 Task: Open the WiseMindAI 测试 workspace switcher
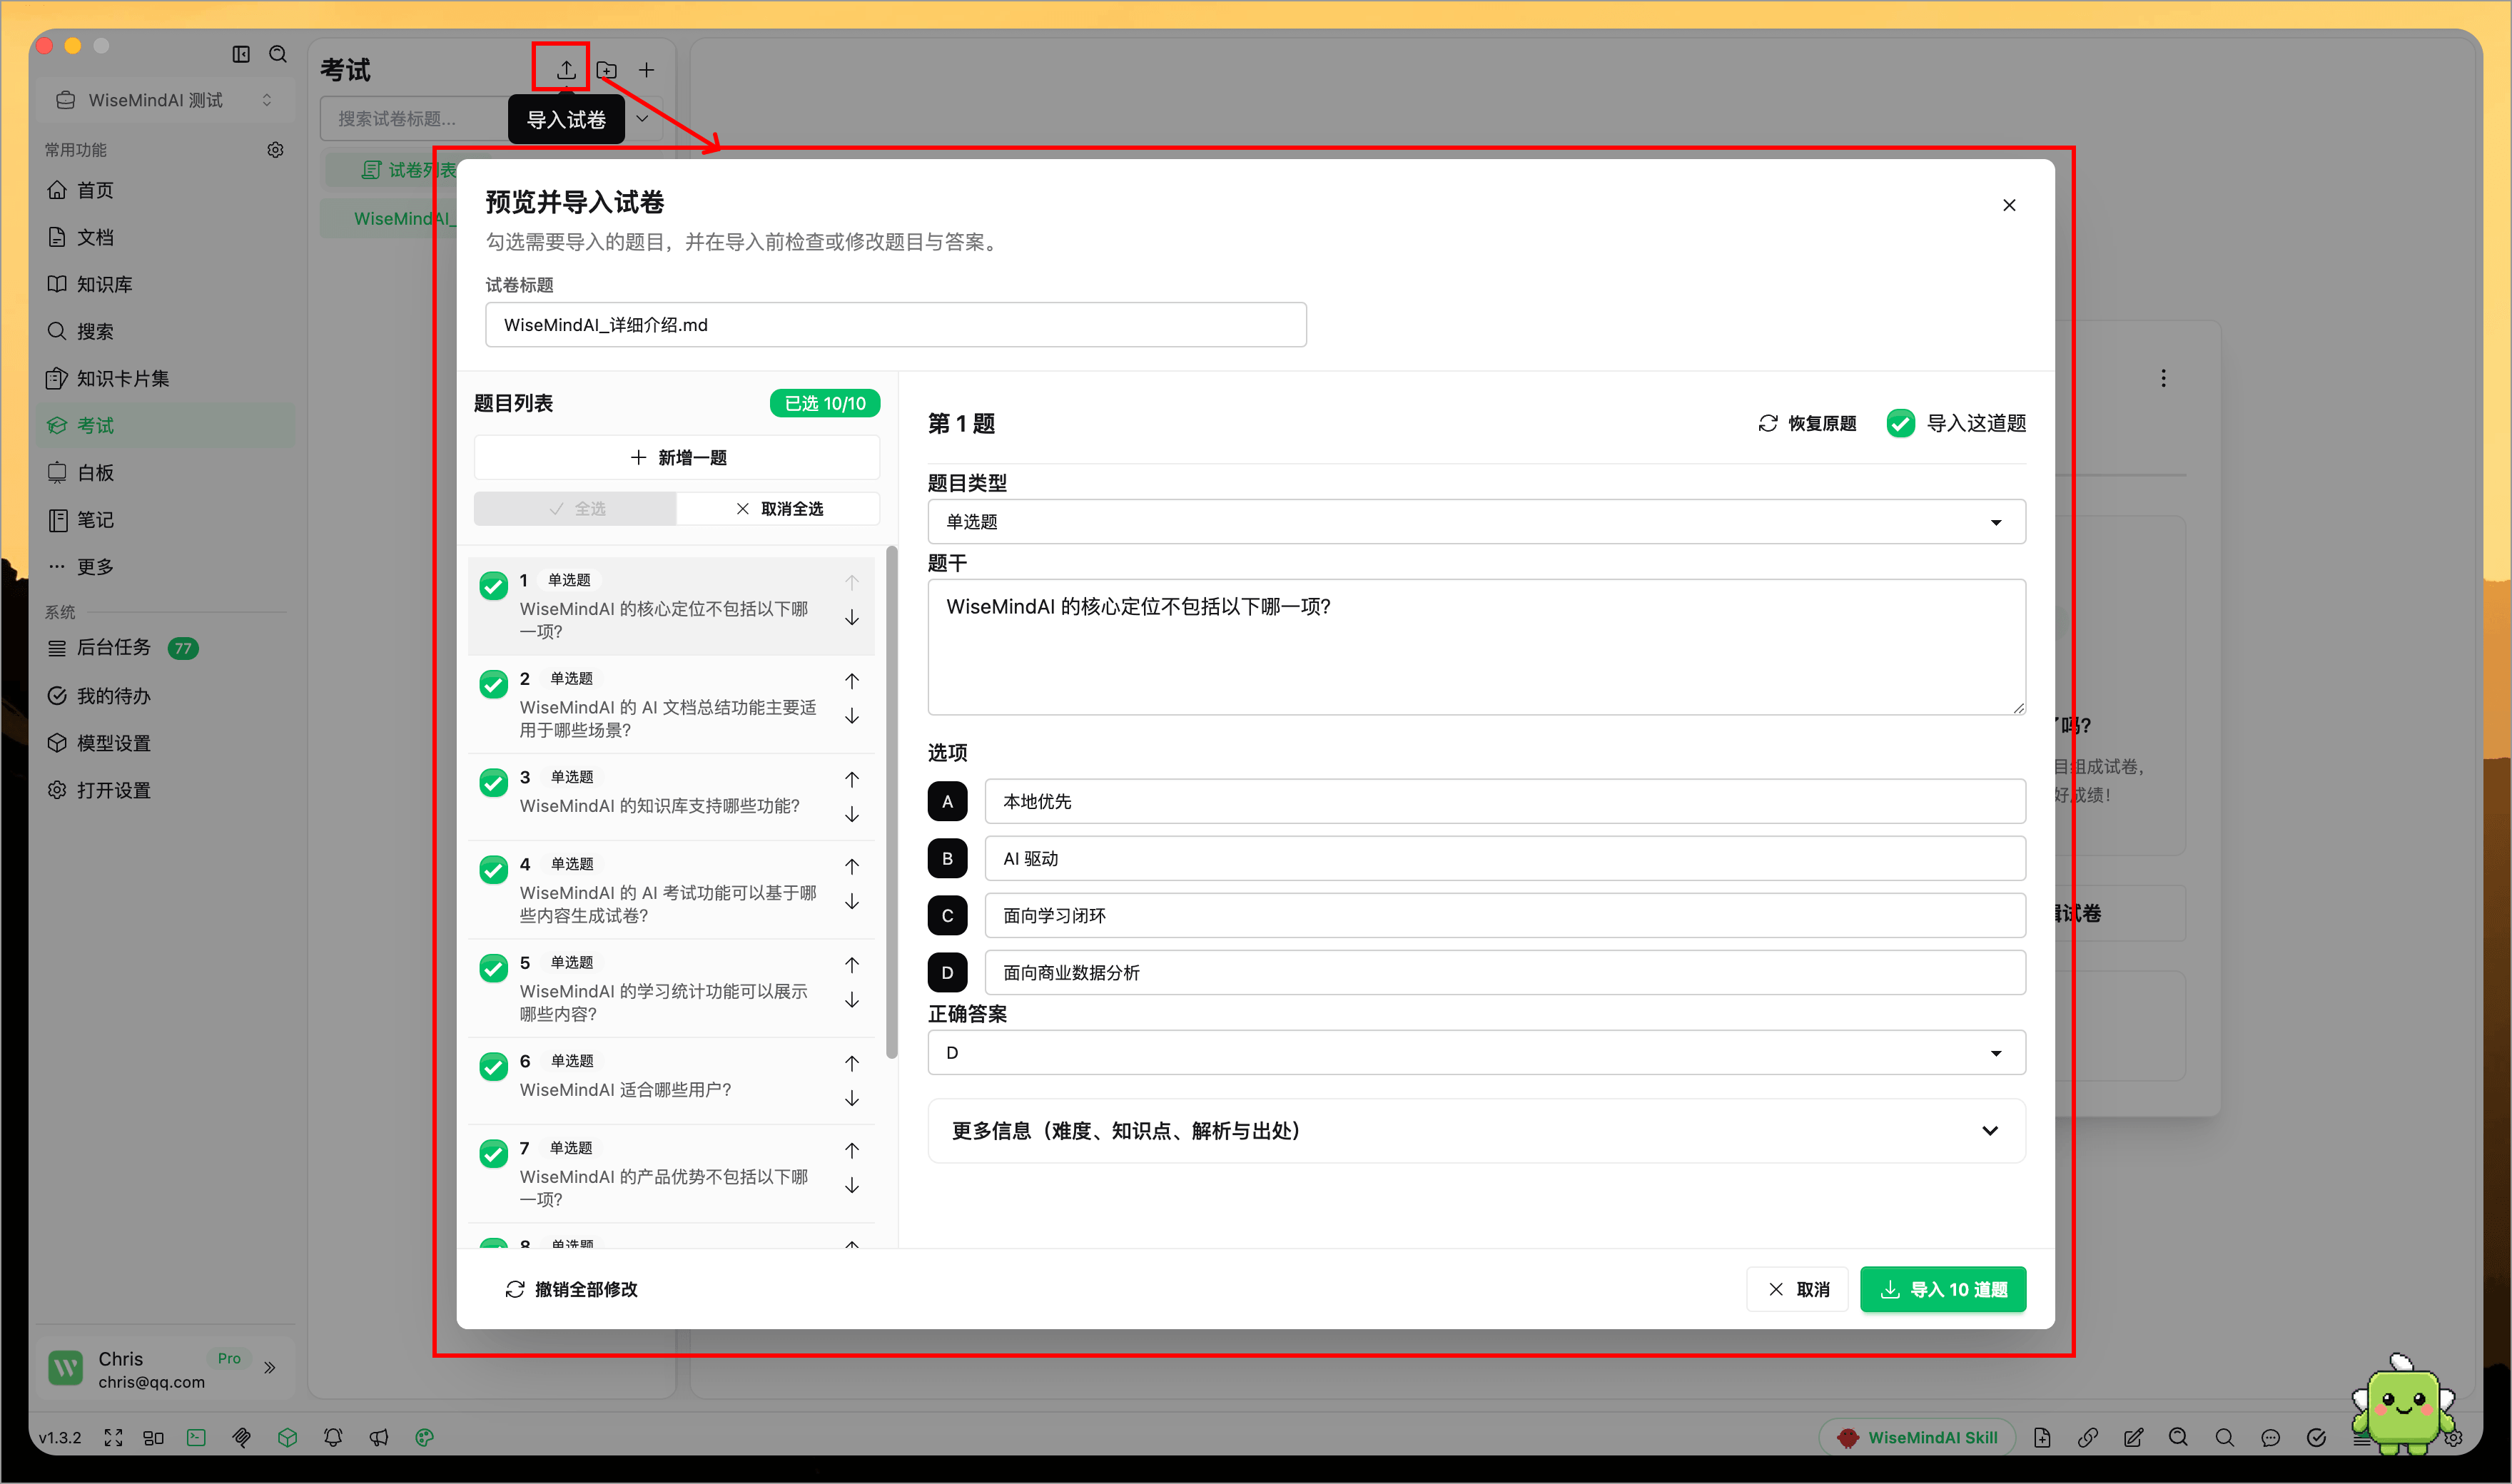pyautogui.click(x=166, y=100)
